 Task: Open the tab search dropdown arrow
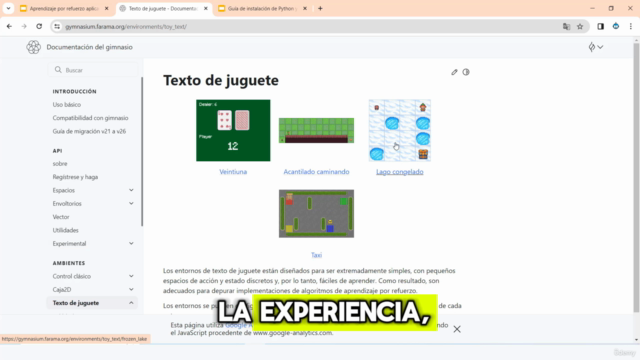coord(8,8)
